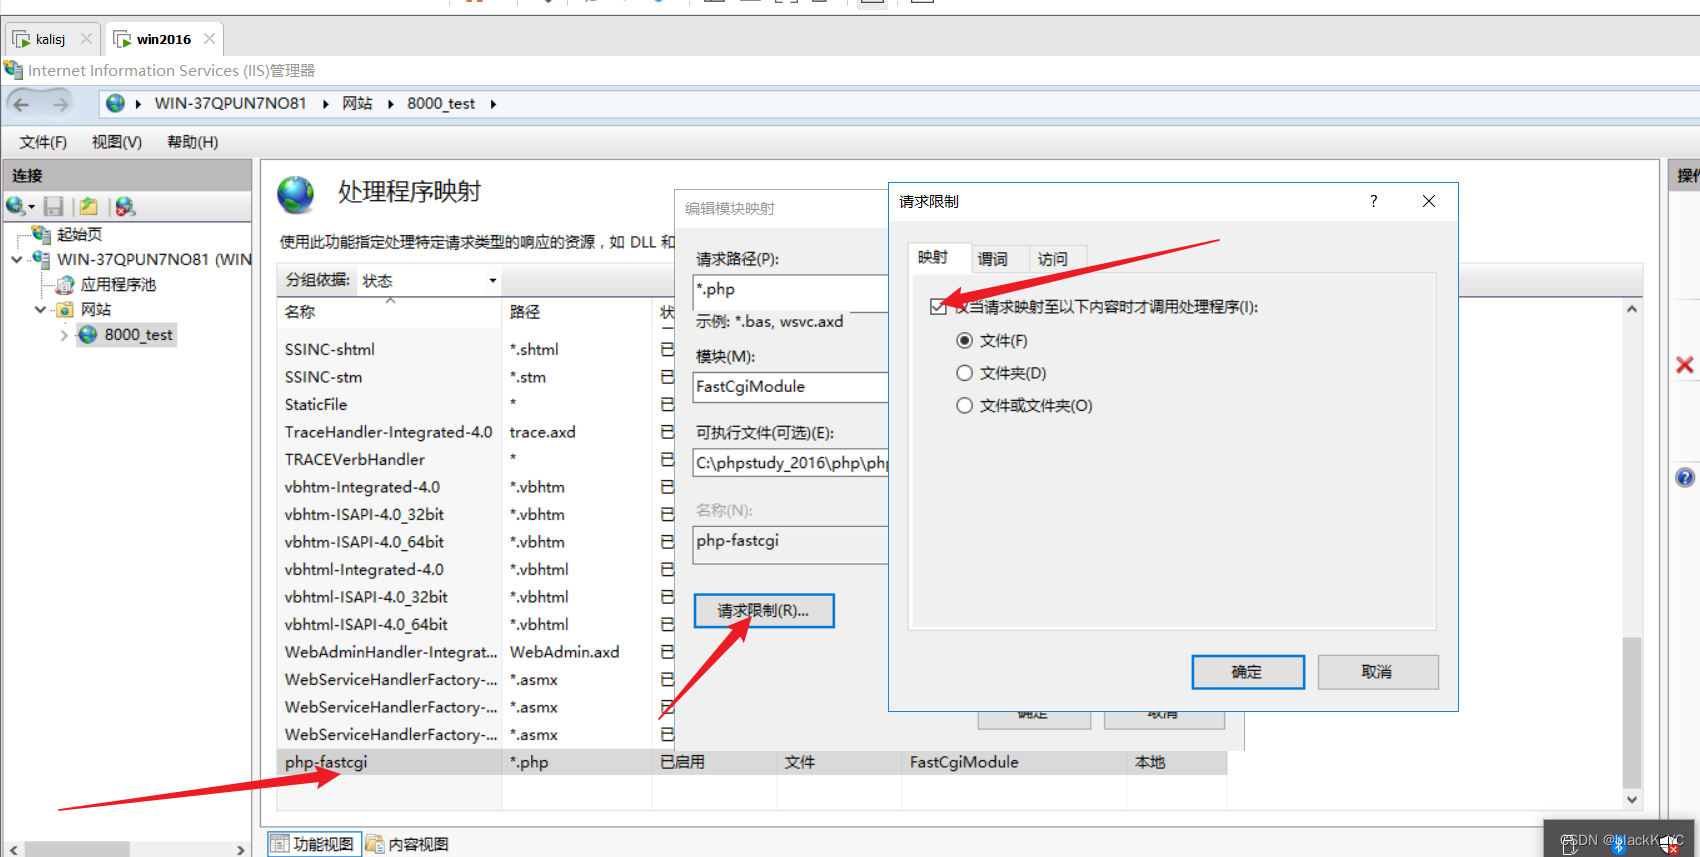Image resolution: width=1700 pixels, height=857 pixels.
Task: Click the 可执行文件 path input field
Action: click(x=790, y=463)
